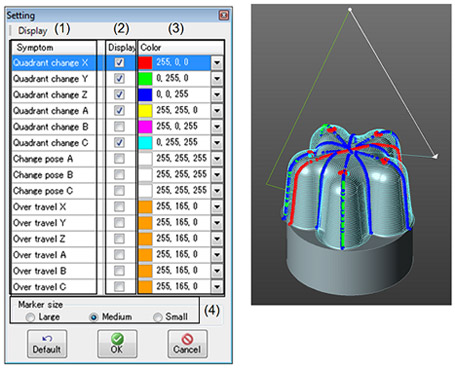455x370 pixels.
Task: Click the Default button
Action: pyautogui.click(x=47, y=344)
